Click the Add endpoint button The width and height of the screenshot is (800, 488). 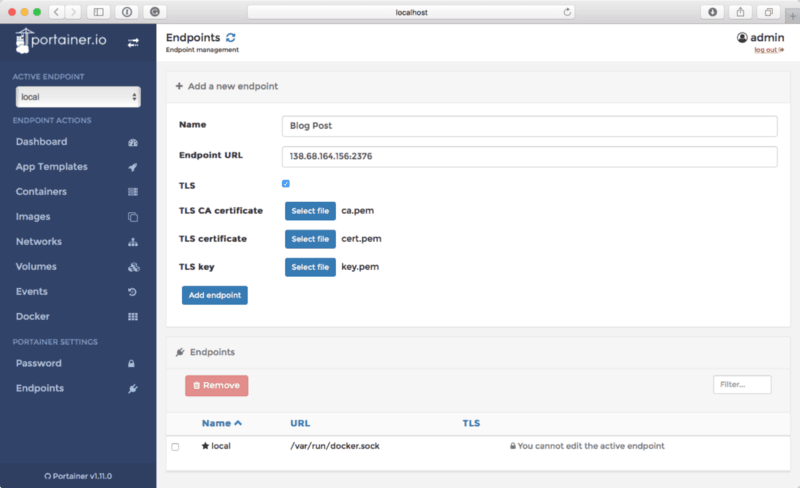[x=214, y=295]
